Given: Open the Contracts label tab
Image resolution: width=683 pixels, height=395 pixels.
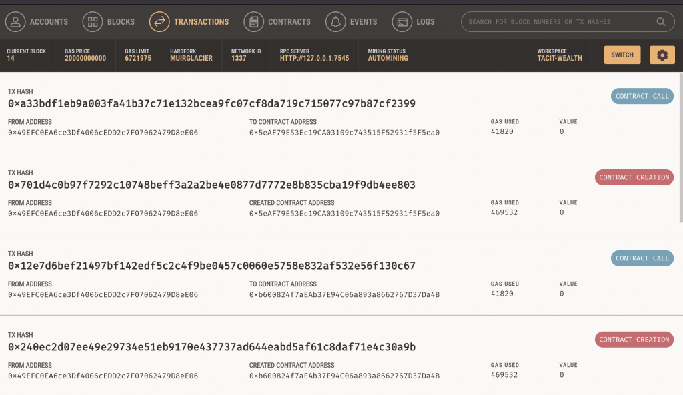Looking at the screenshot, I should pyautogui.click(x=289, y=22).
